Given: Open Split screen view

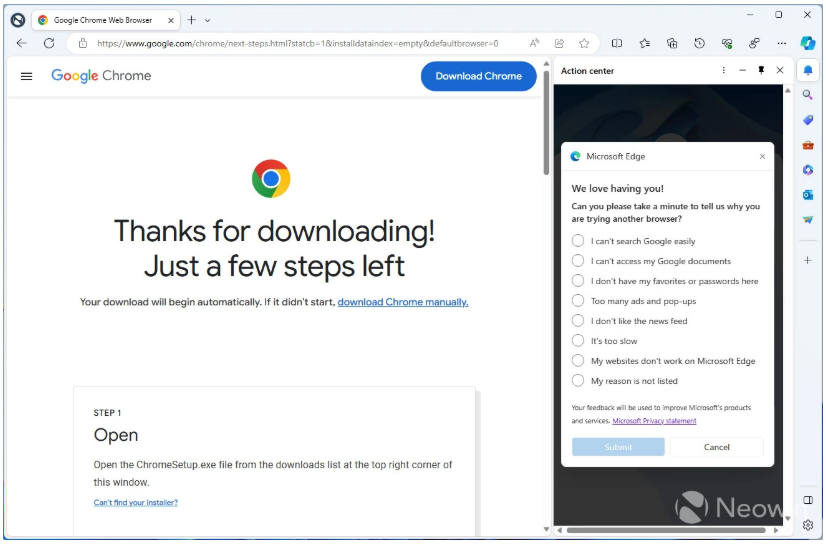Looking at the screenshot, I should [x=617, y=43].
